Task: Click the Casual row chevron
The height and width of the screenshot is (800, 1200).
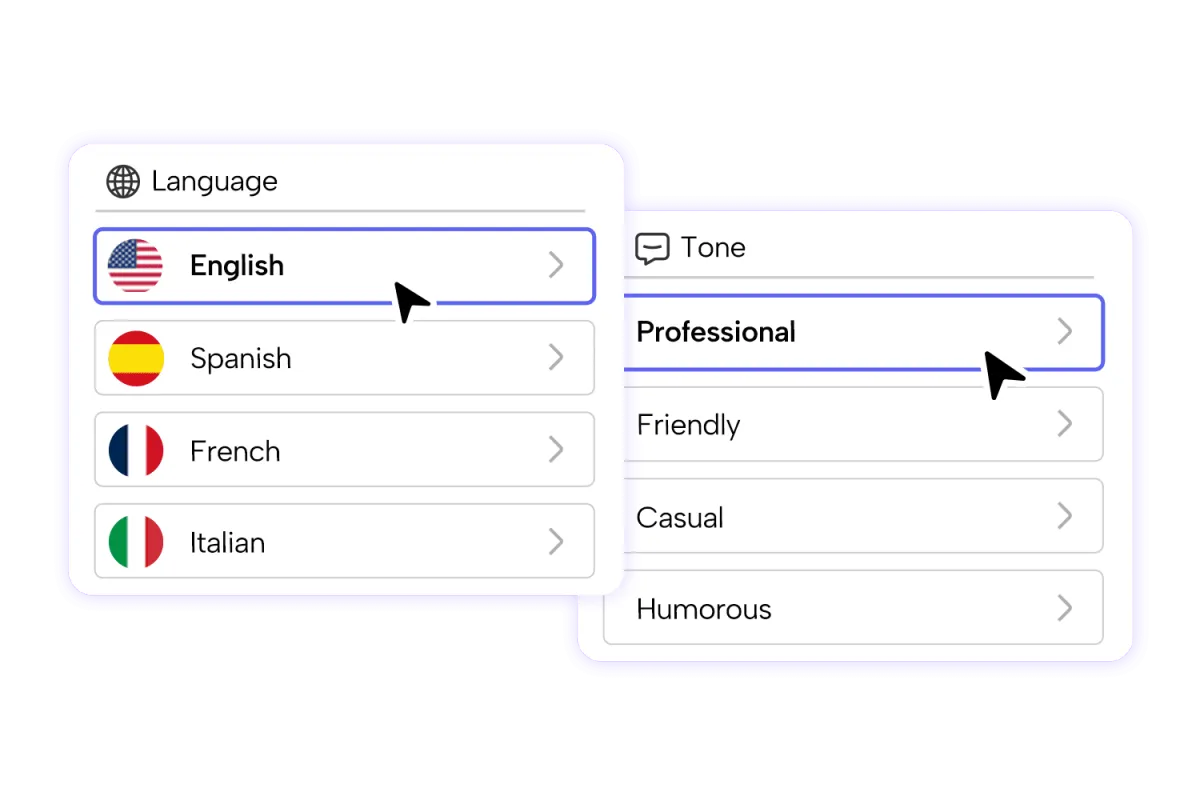Action: click(1065, 516)
